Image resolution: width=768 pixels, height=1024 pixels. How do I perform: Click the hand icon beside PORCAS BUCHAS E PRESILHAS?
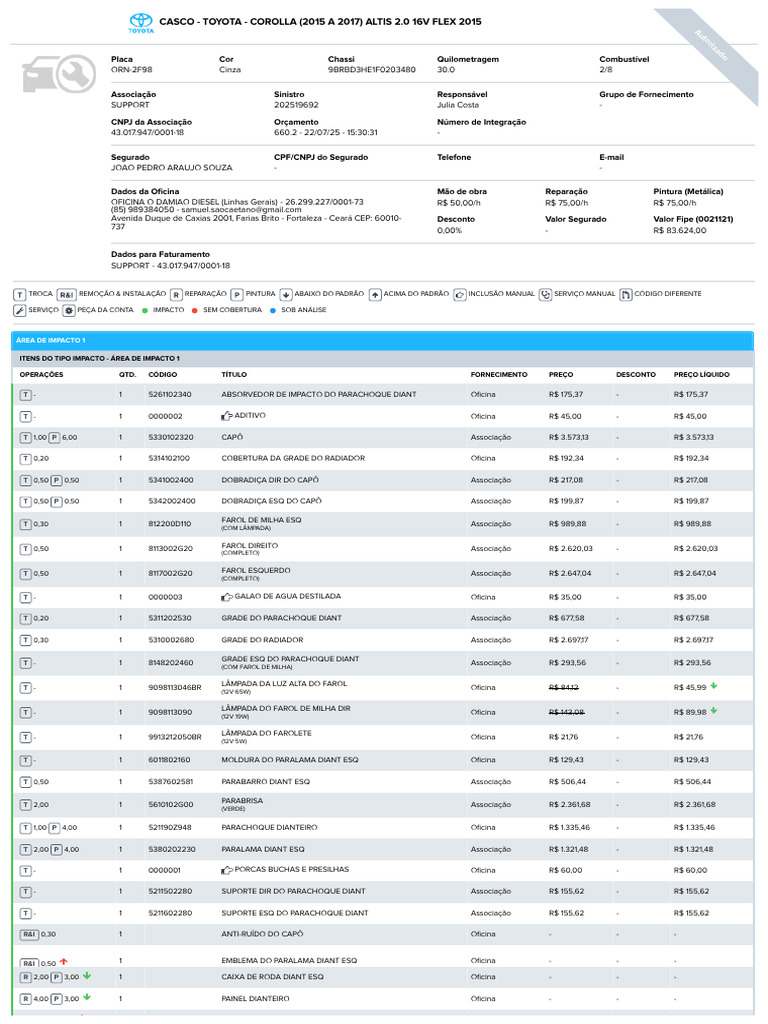point(227,870)
